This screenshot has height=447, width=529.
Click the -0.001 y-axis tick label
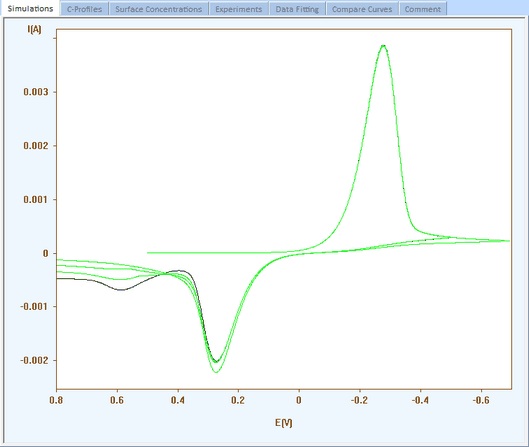pyautogui.click(x=34, y=307)
